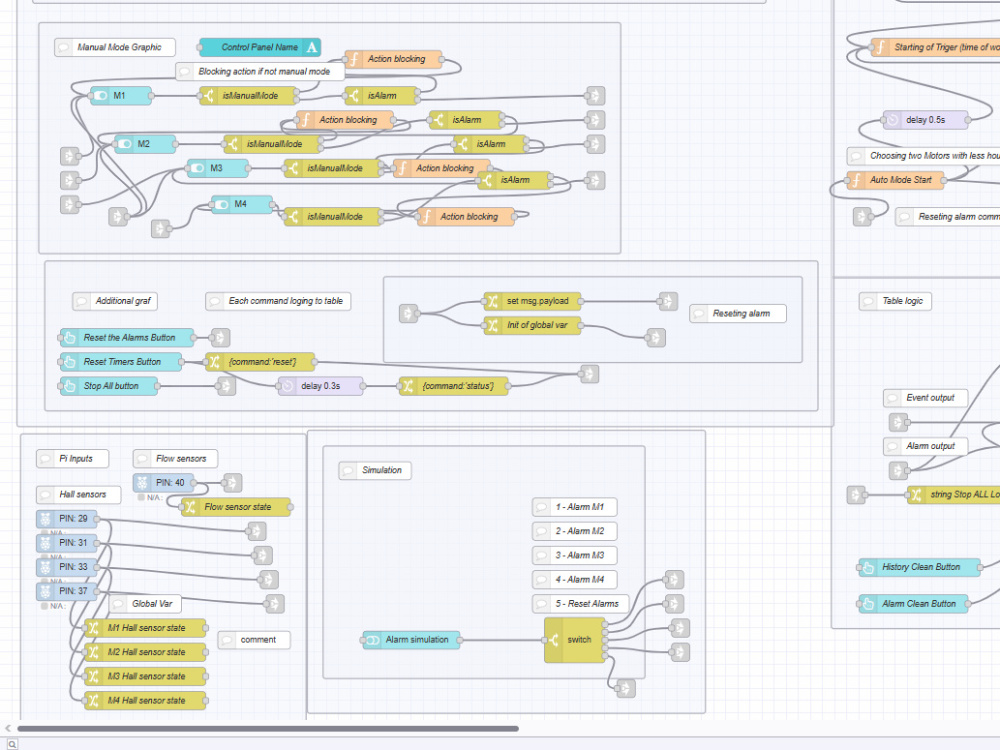The height and width of the screenshot is (750, 1000).
Task: Select the 1 - Alarm M1 comment
Action: pos(575,507)
